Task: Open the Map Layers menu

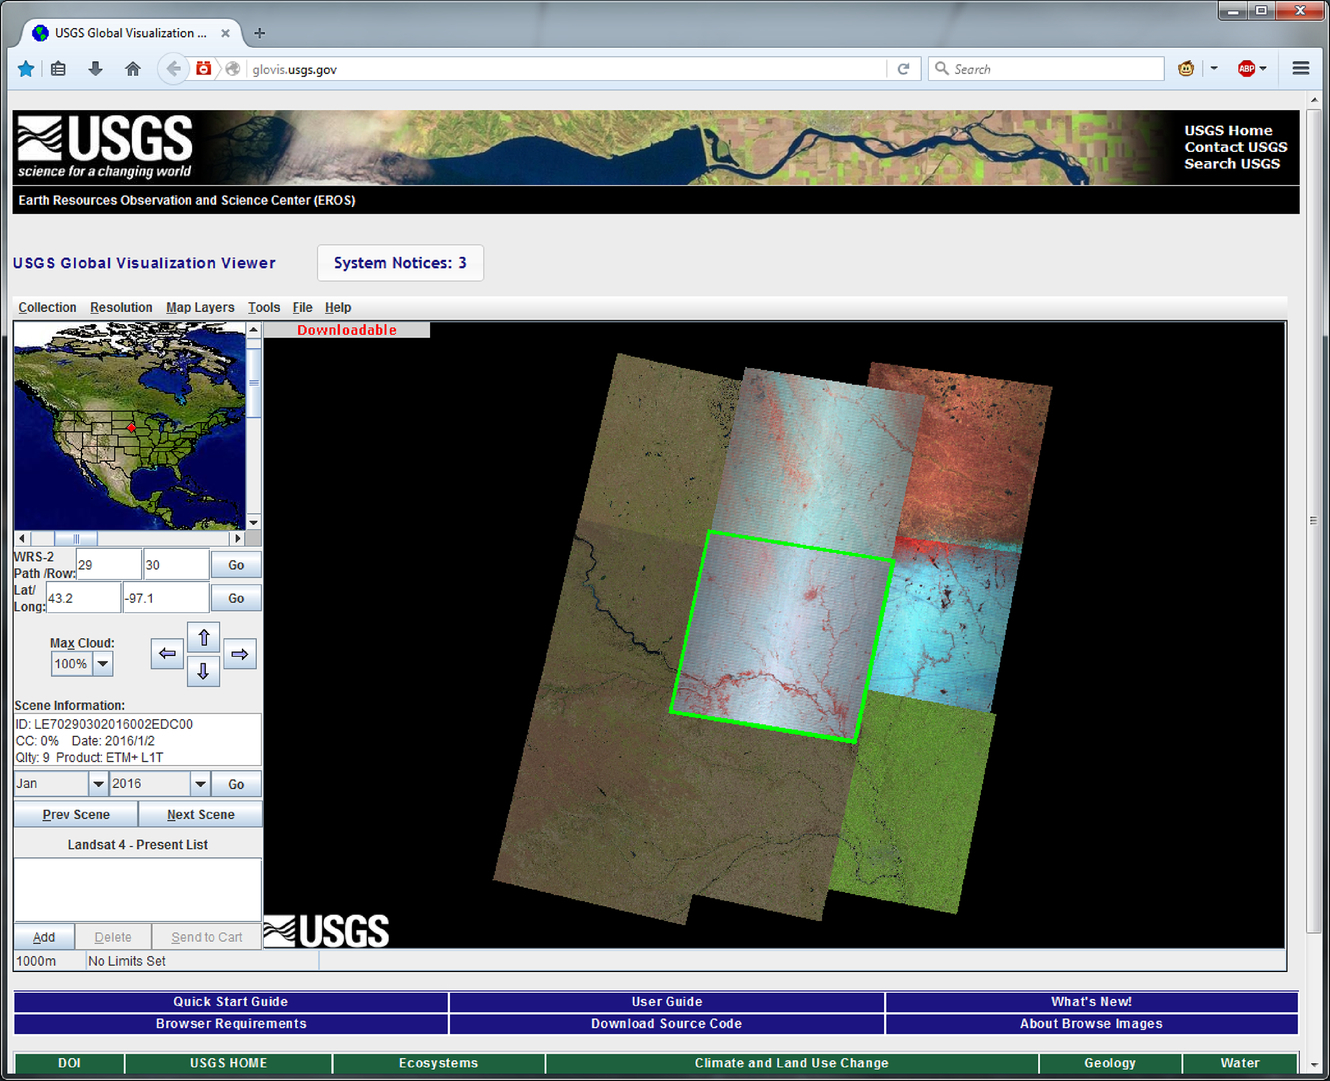Action: [200, 308]
